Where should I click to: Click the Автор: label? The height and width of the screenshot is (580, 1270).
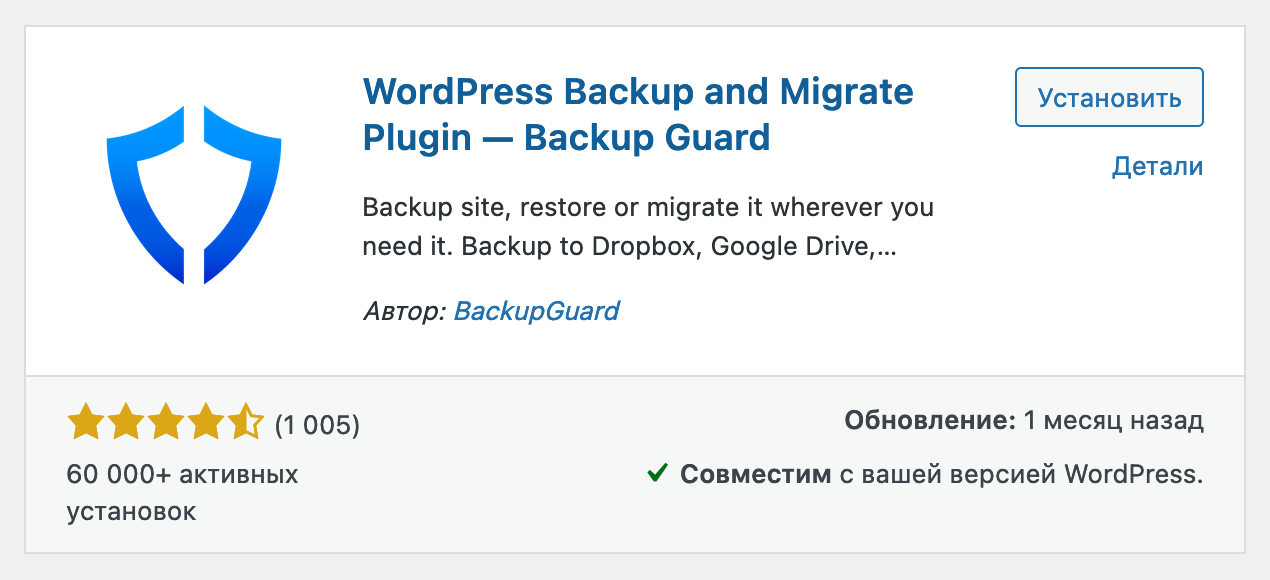(x=404, y=311)
